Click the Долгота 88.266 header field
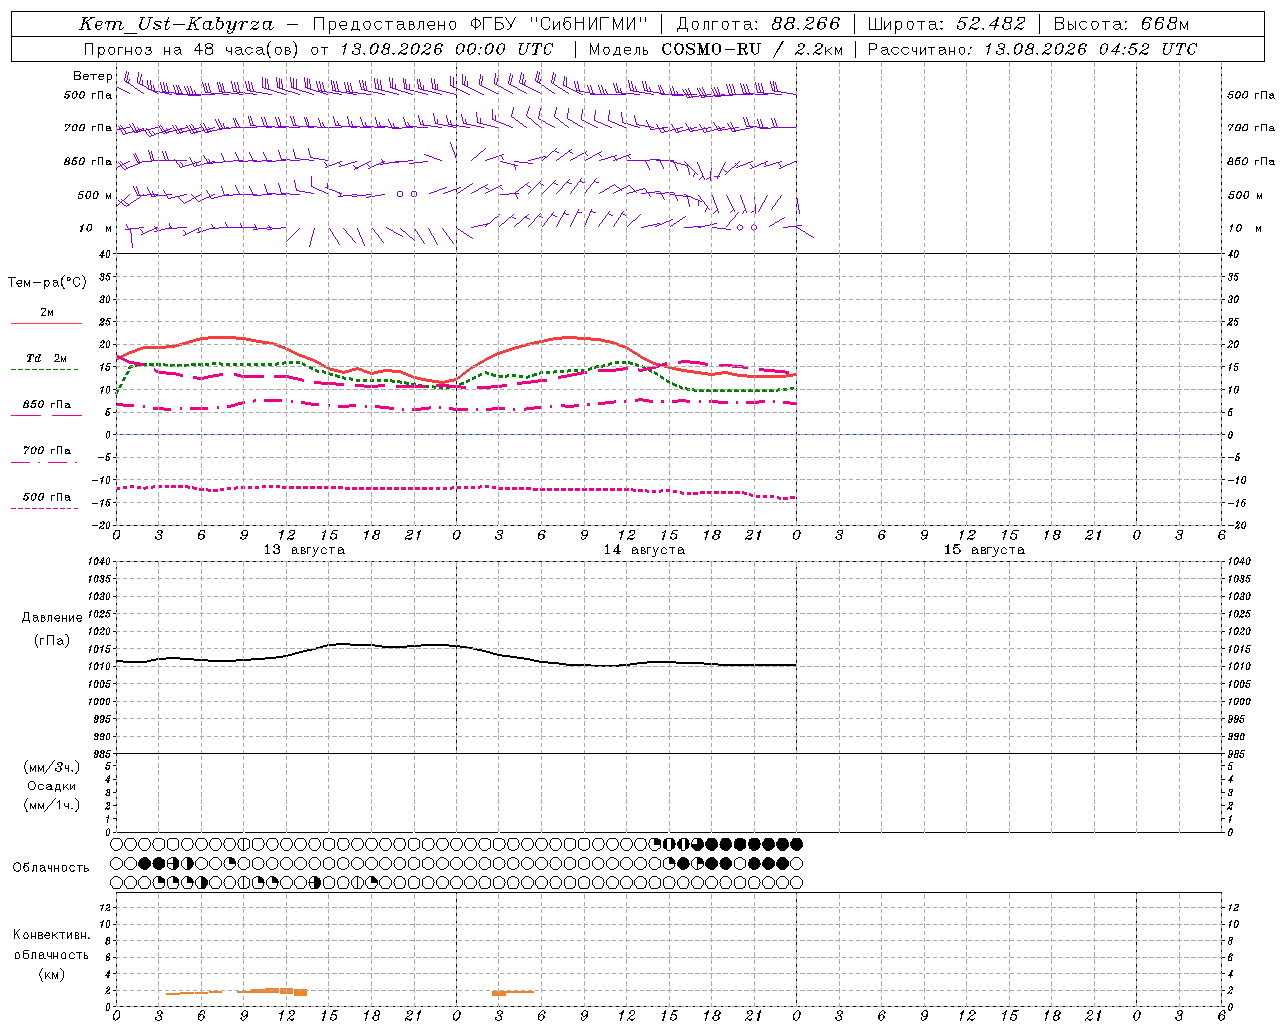 pos(758,24)
